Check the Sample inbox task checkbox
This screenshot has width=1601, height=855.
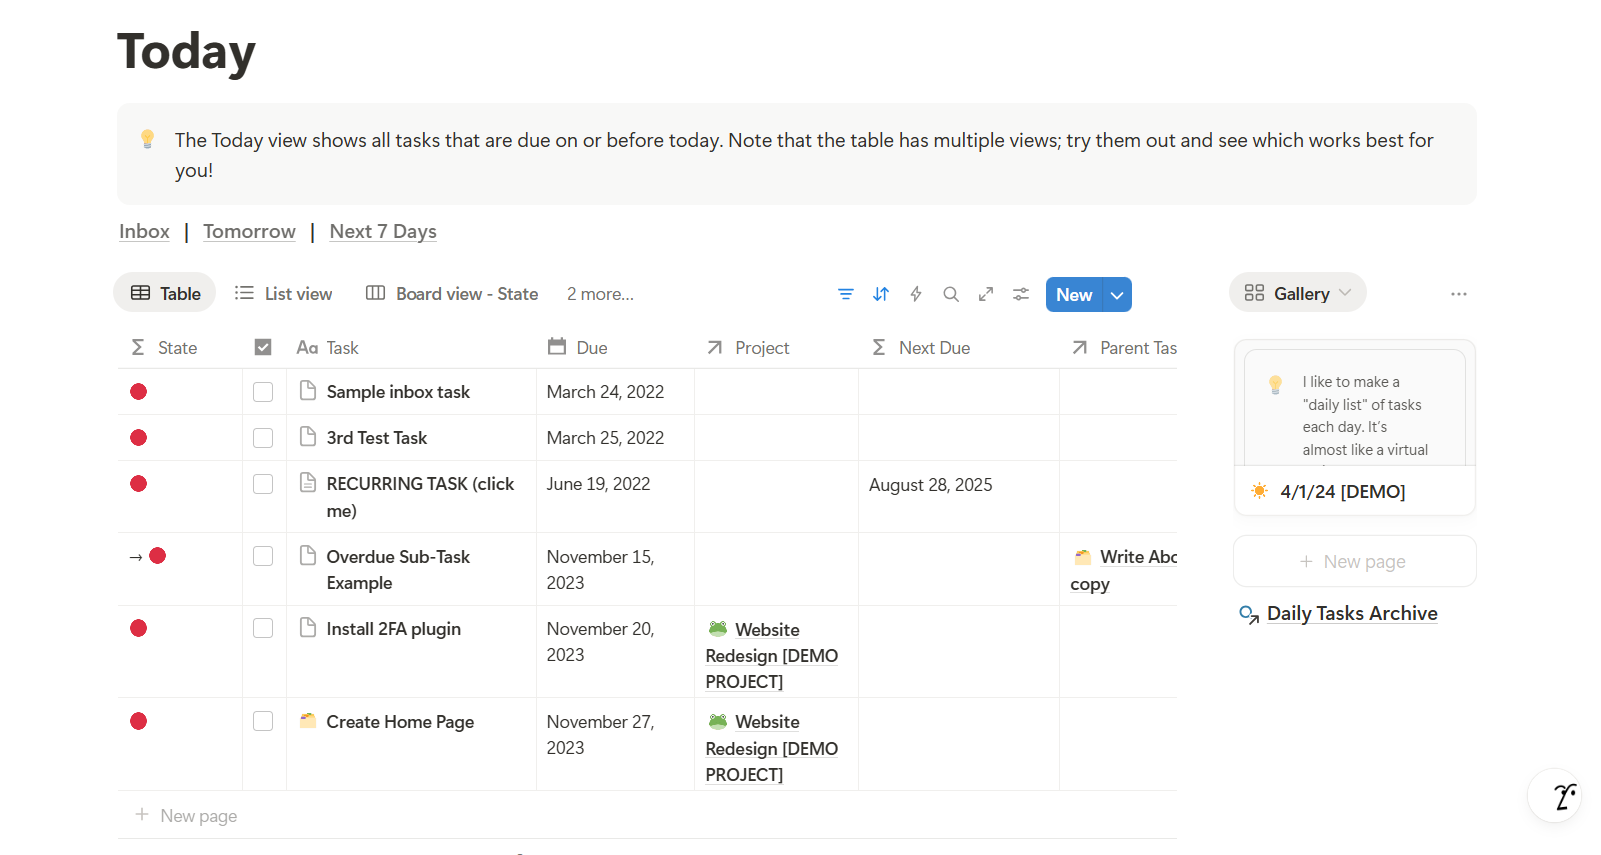tap(263, 392)
